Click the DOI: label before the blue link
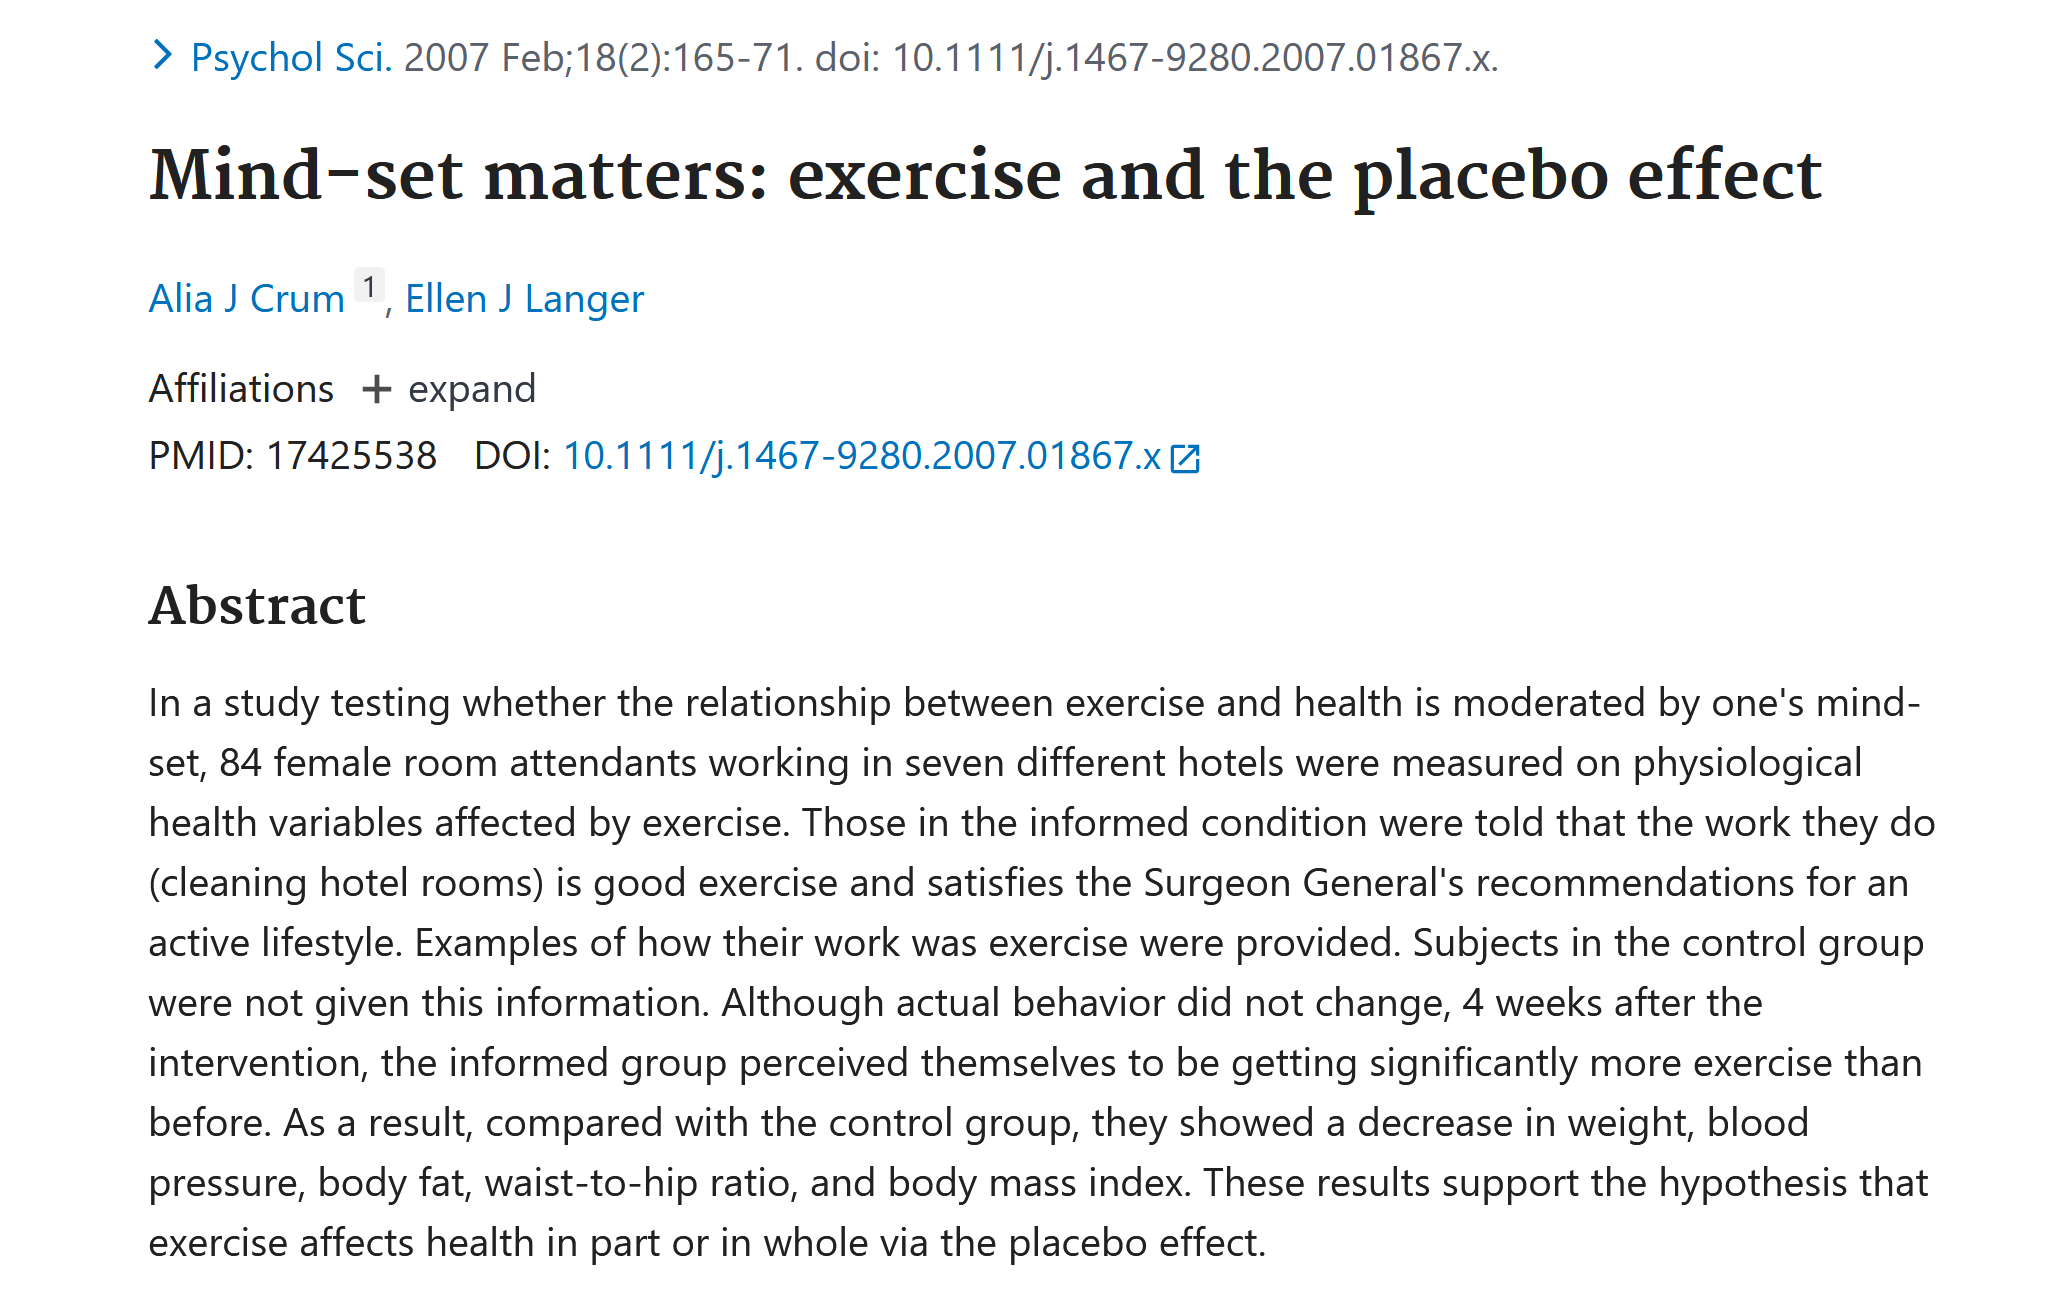The width and height of the screenshot is (2058, 1292). coord(512,456)
